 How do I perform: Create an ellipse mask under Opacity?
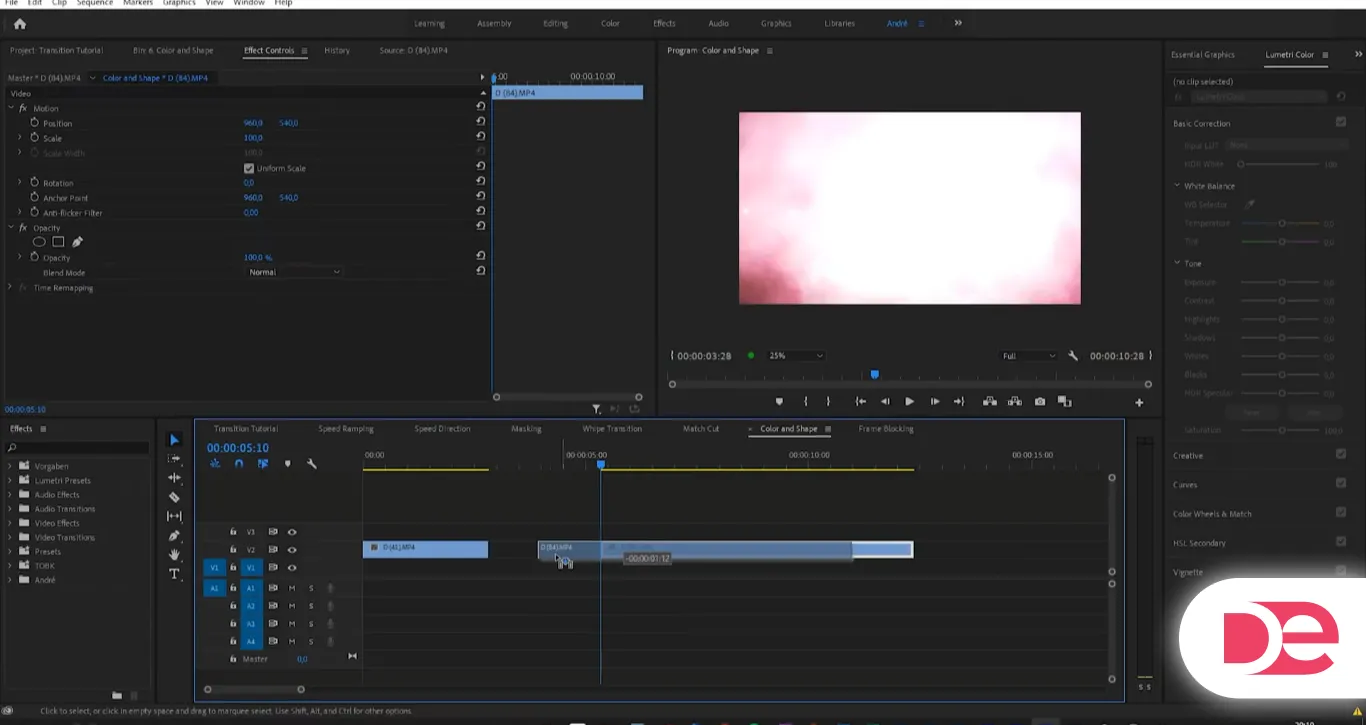[x=40, y=242]
